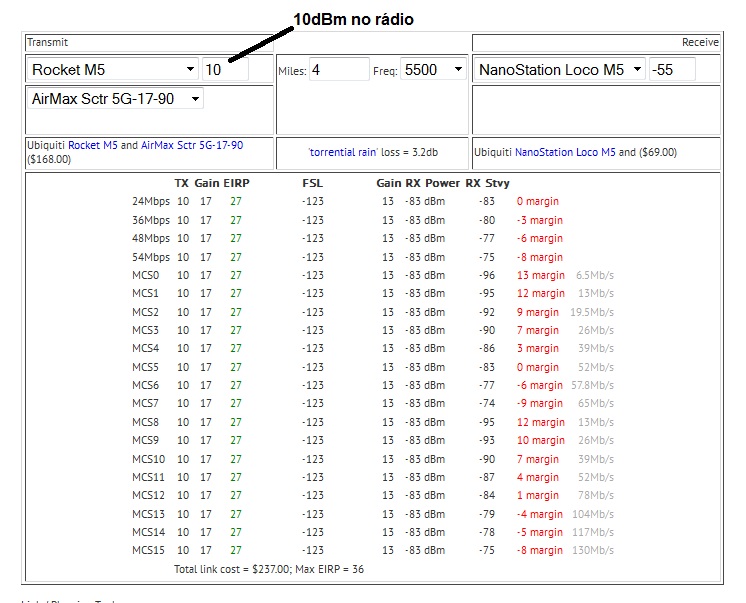Click the '19.5Mb/s' throughput value
The image size is (746, 603).
(592, 313)
